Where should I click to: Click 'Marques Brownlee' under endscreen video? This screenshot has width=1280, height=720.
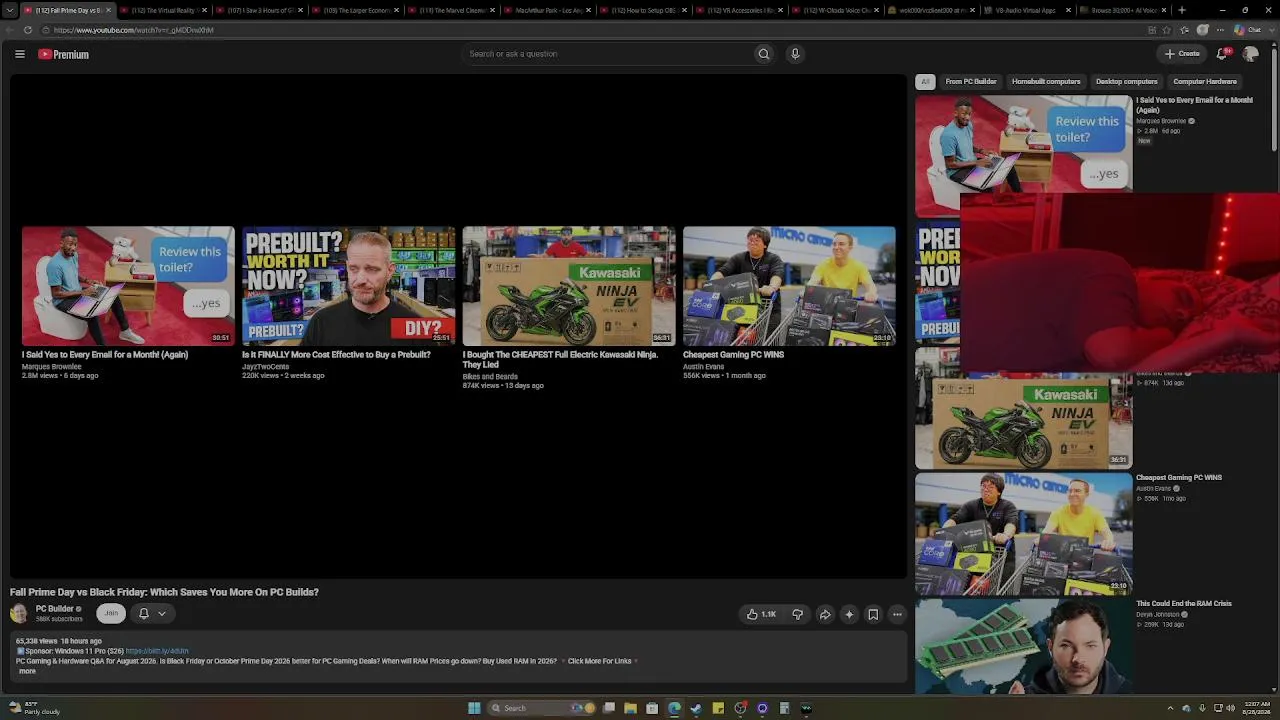(x=52, y=367)
